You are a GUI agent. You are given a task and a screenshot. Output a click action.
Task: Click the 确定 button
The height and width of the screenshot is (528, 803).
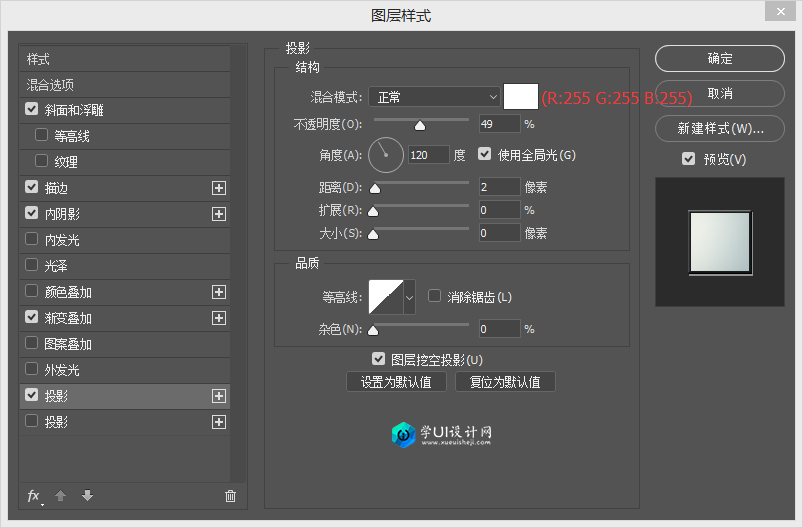(x=719, y=59)
